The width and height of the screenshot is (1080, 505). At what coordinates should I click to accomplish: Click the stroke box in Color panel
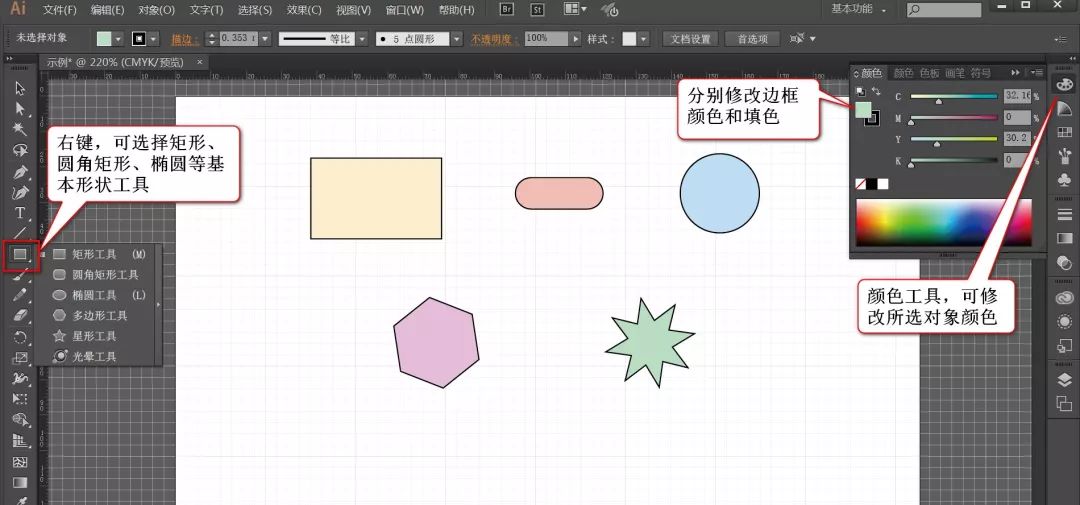tap(873, 118)
